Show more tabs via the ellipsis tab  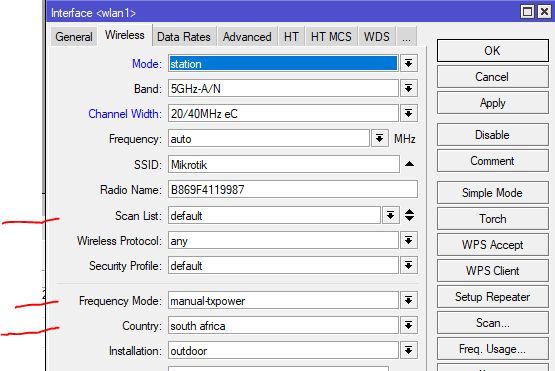[x=406, y=36]
